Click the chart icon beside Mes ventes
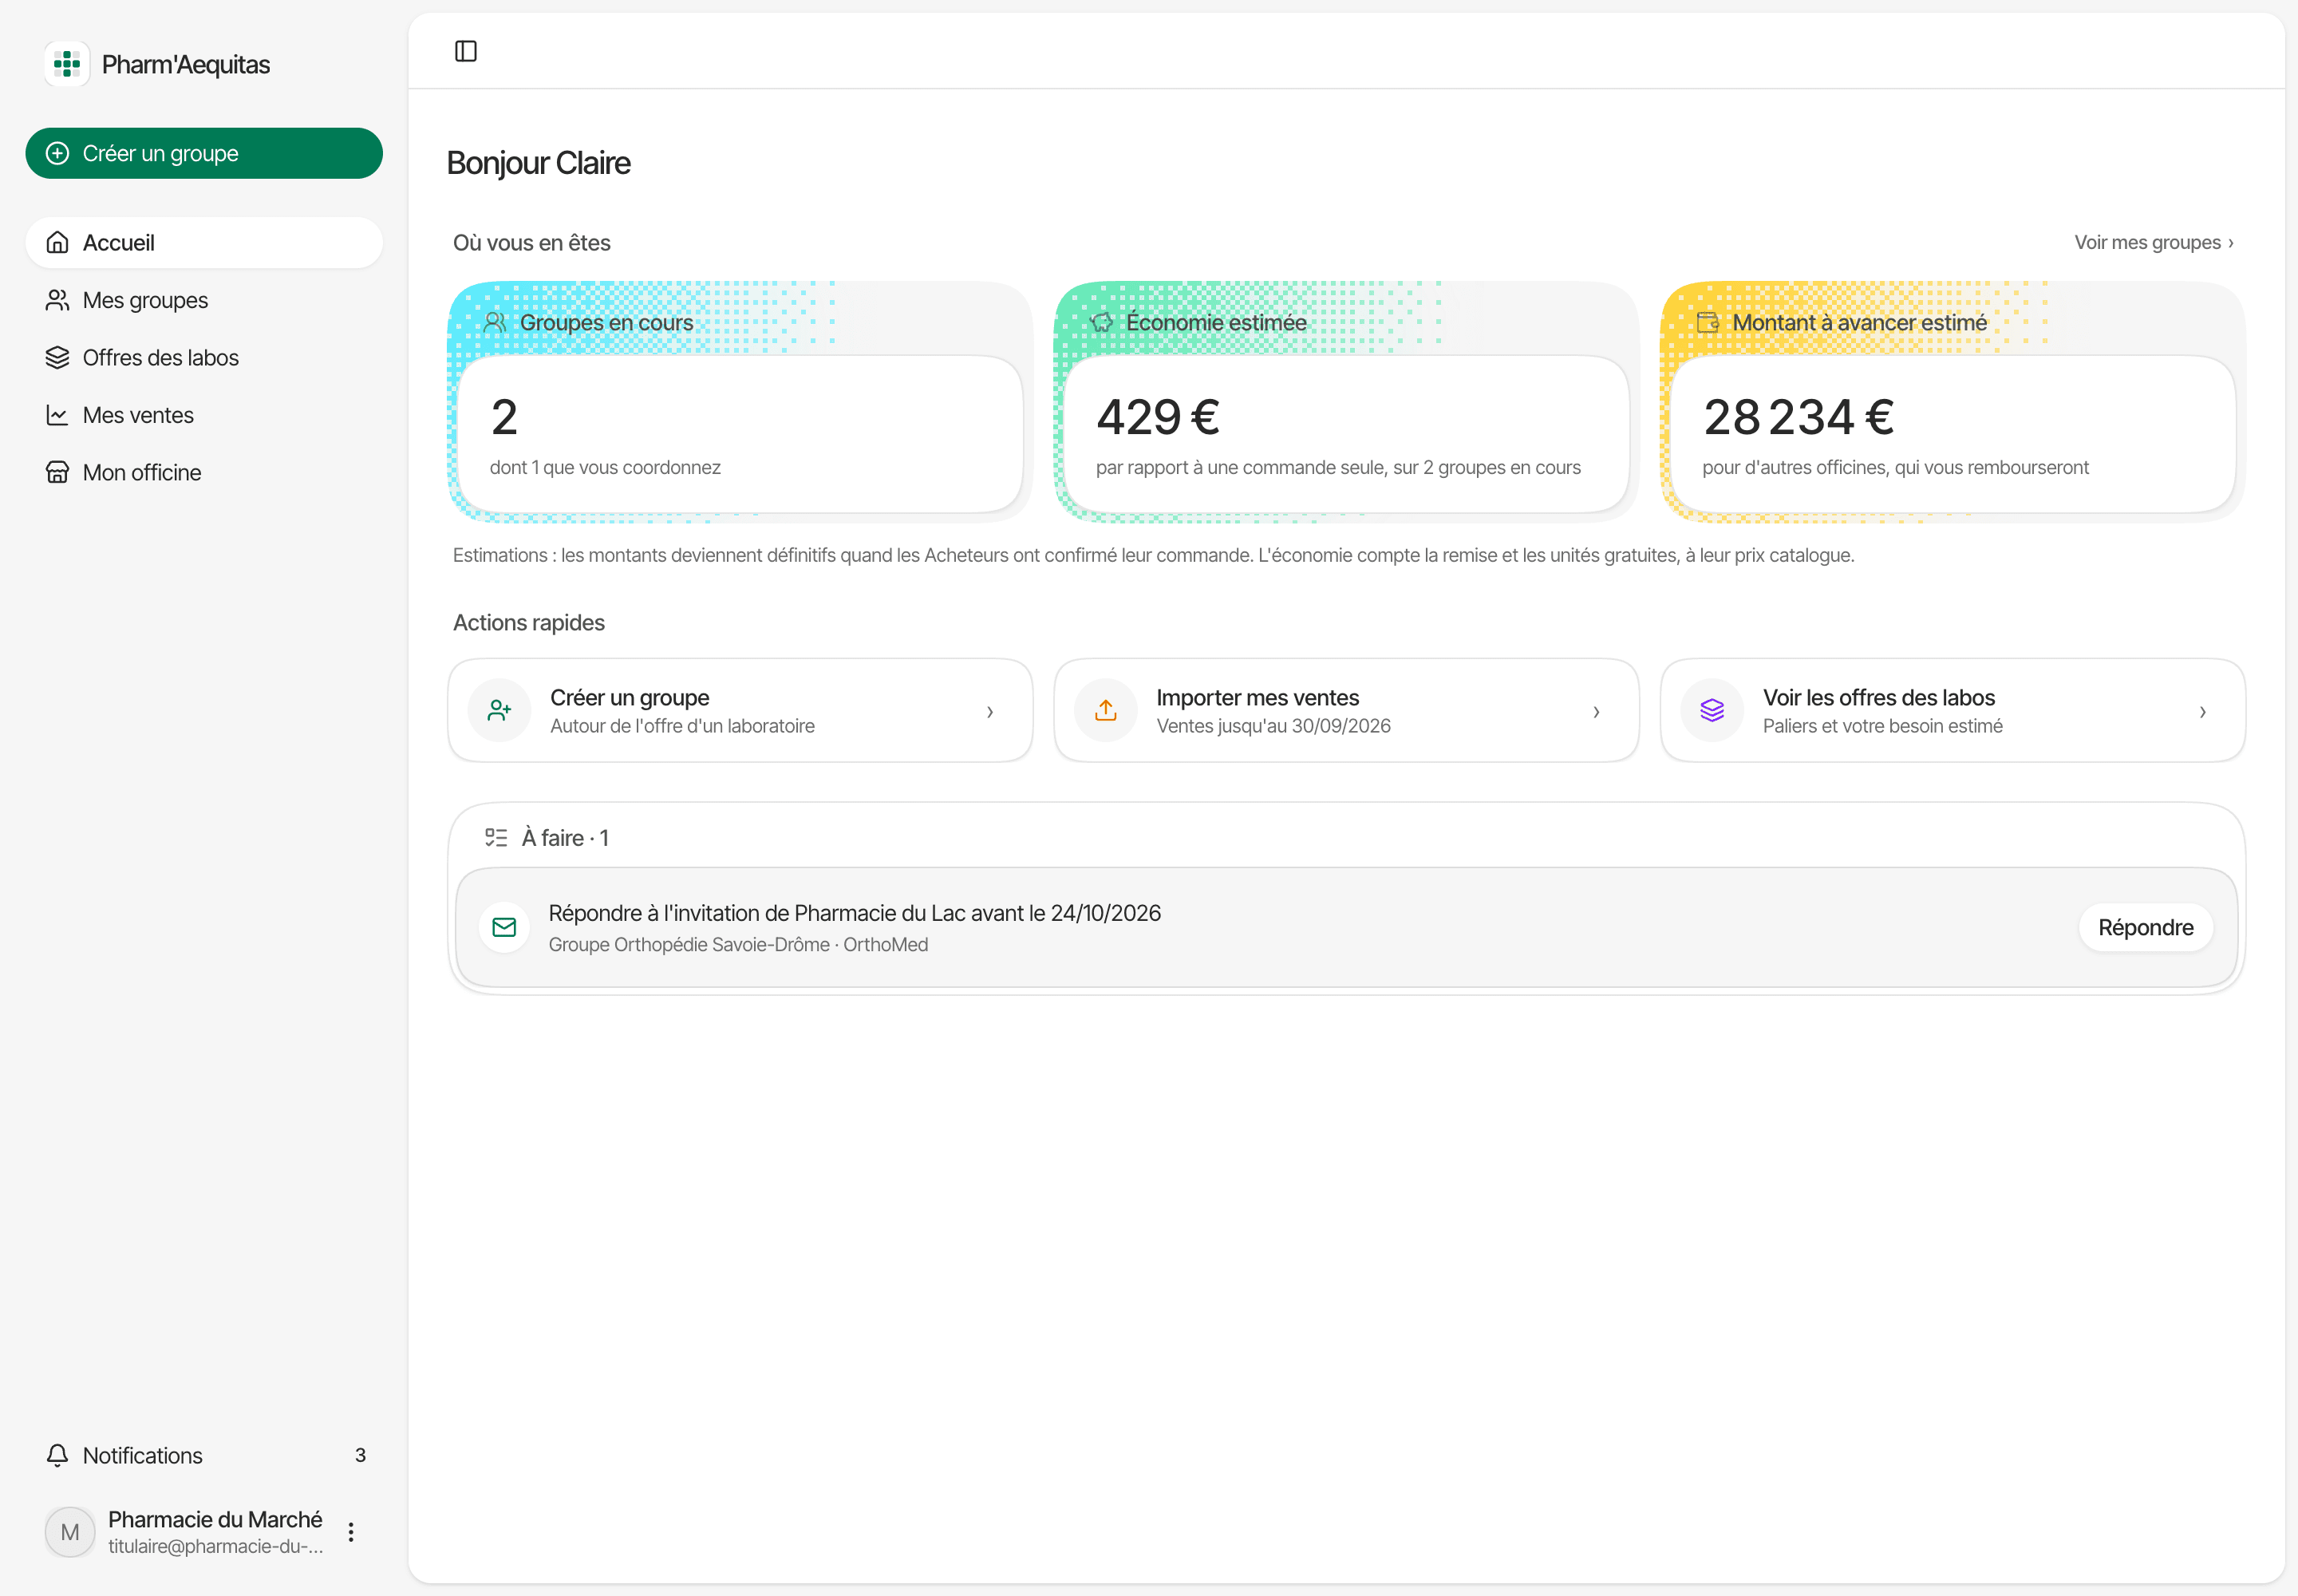This screenshot has height=1596, width=2298. (58, 415)
